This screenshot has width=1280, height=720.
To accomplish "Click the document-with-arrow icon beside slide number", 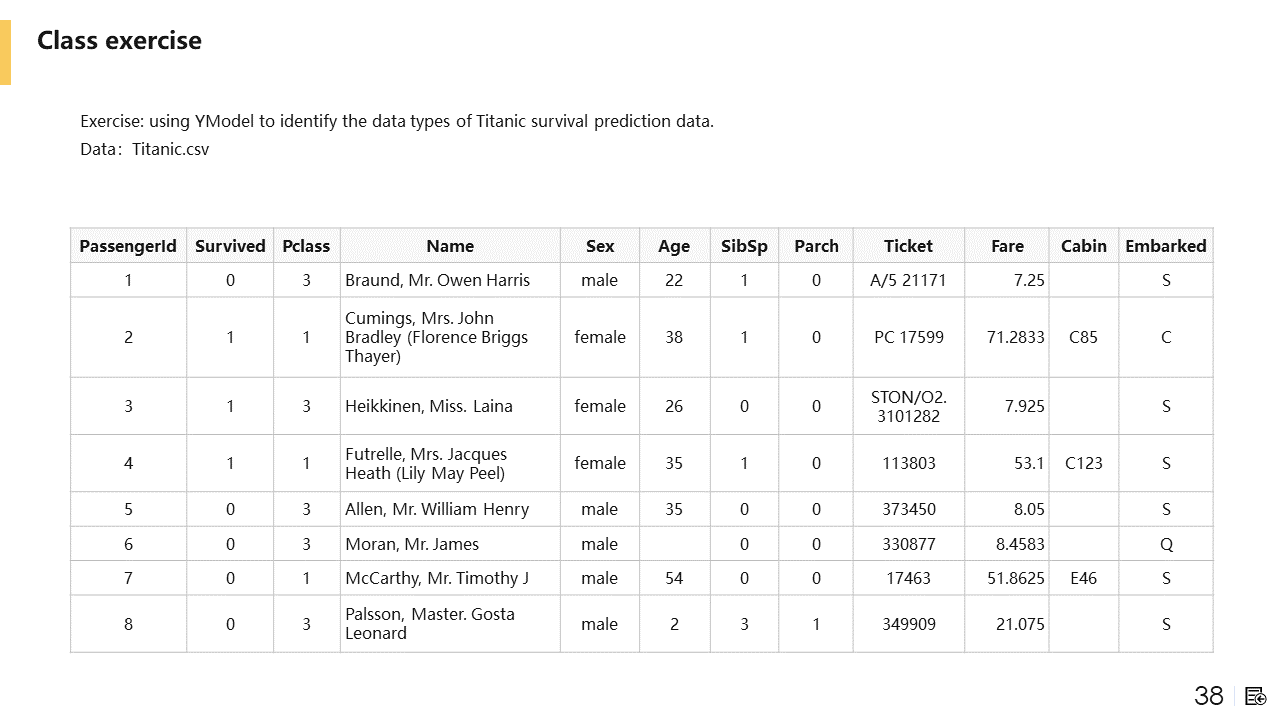I will (1256, 696).
